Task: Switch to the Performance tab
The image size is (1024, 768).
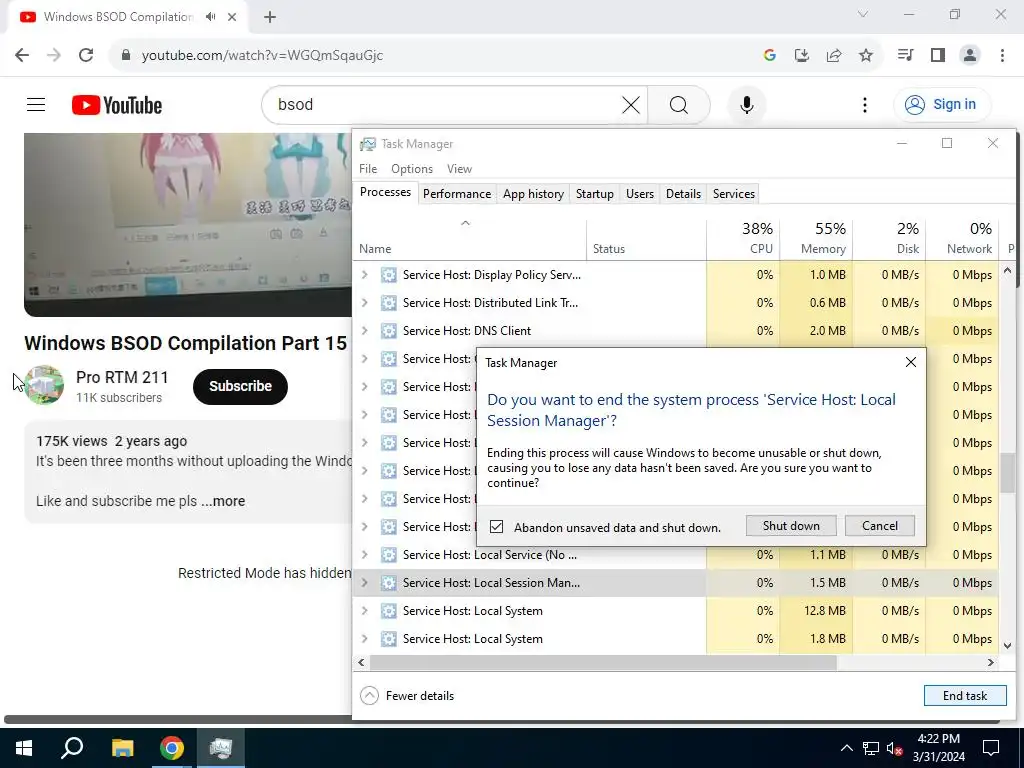Action: coord(456,194)
